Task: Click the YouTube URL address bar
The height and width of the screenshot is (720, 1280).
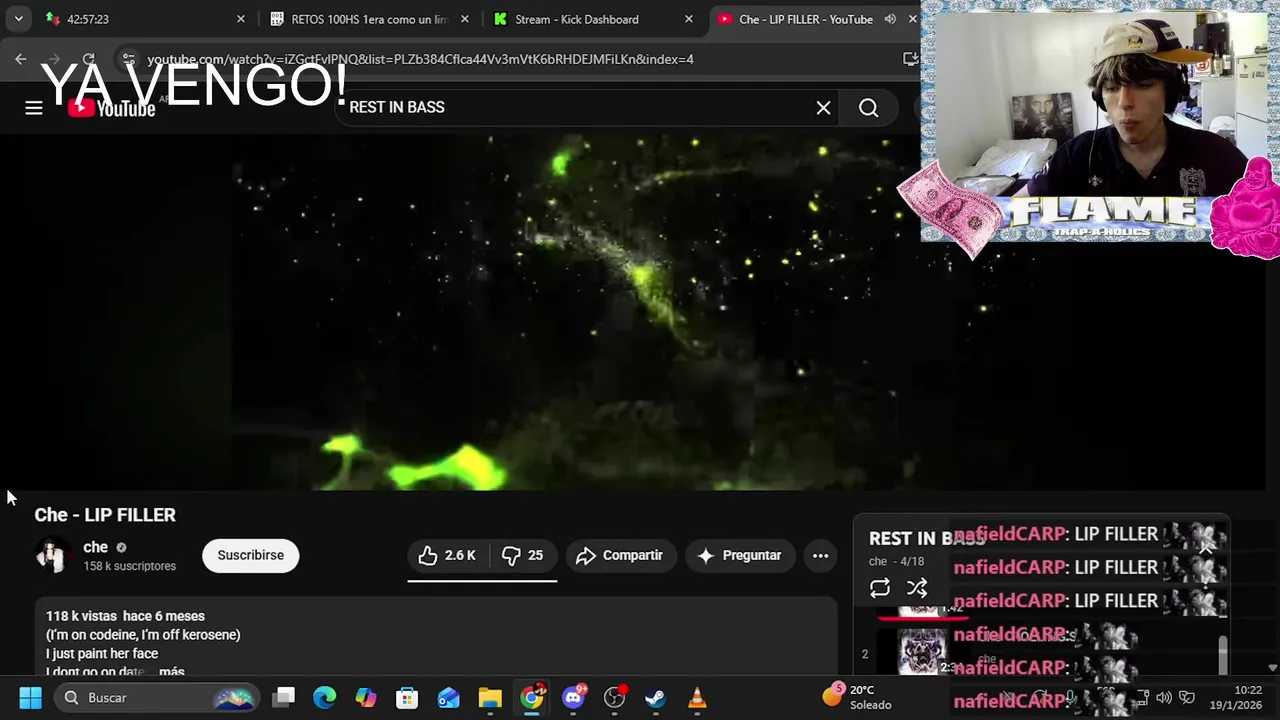Action: point(420,59)
